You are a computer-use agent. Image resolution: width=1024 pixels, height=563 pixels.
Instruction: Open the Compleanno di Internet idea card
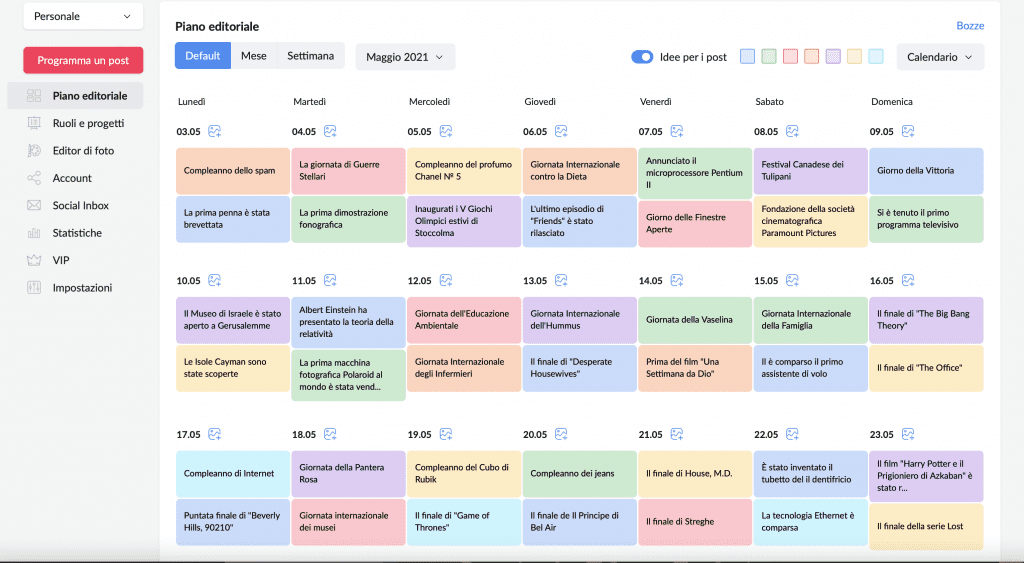tap(232, 474)
